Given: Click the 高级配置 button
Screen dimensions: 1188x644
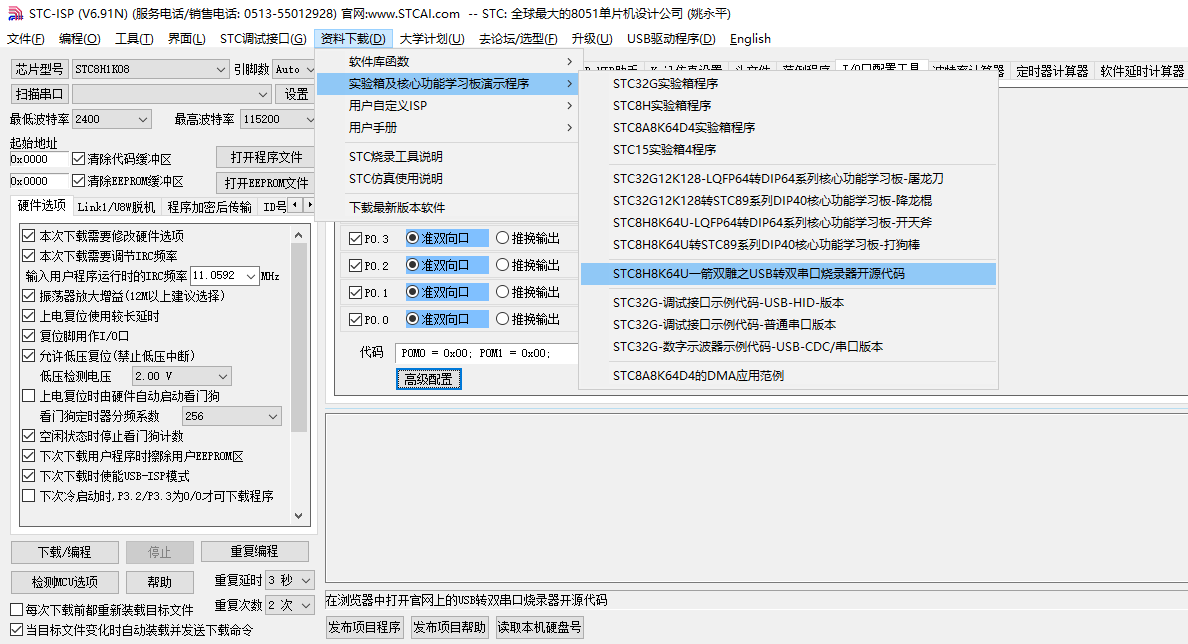Looking at the screenshot, I should point(428,380).
